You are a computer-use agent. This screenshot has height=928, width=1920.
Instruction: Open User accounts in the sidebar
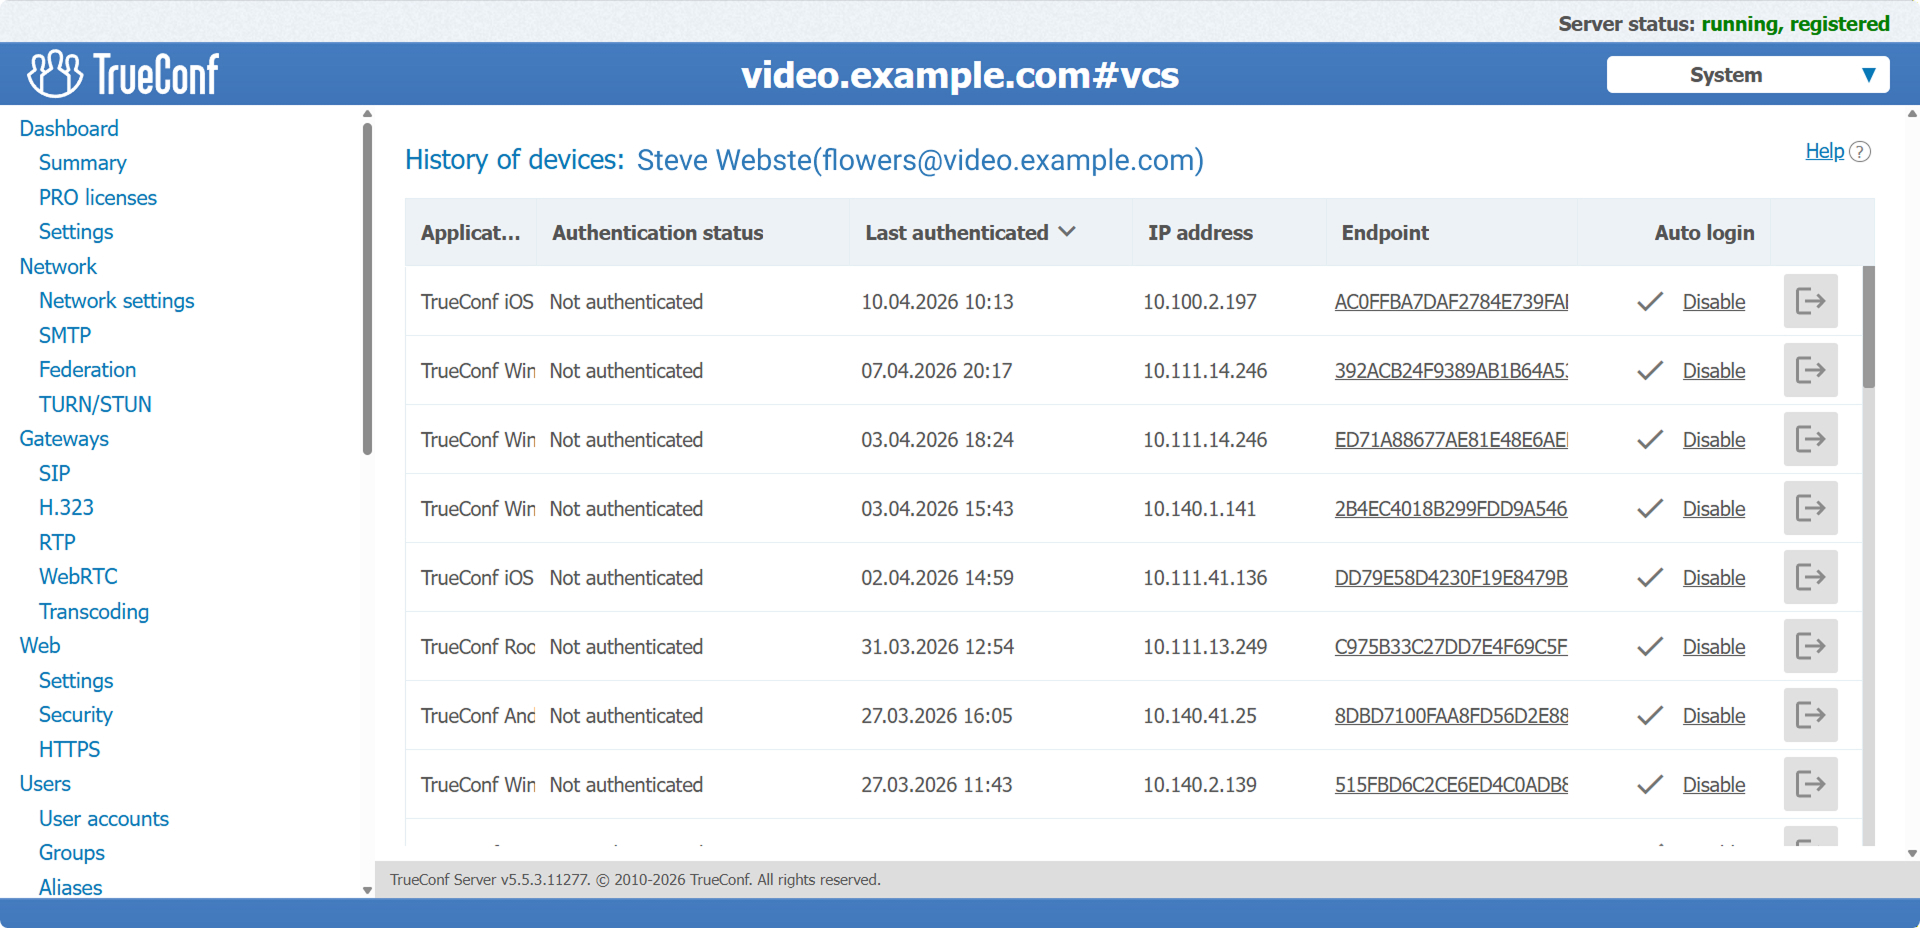[x=104, y=818]
